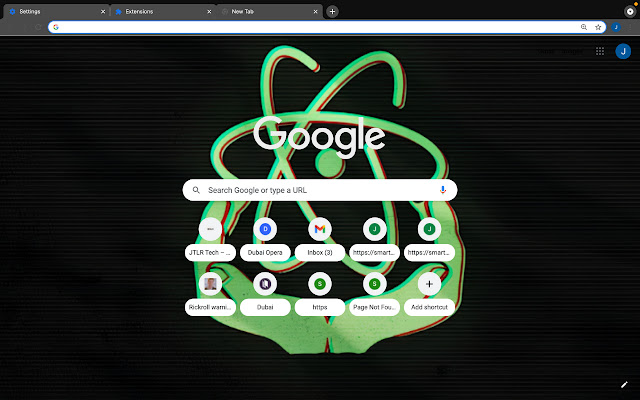Bookmark this page with the star icon

click(598, 27)
